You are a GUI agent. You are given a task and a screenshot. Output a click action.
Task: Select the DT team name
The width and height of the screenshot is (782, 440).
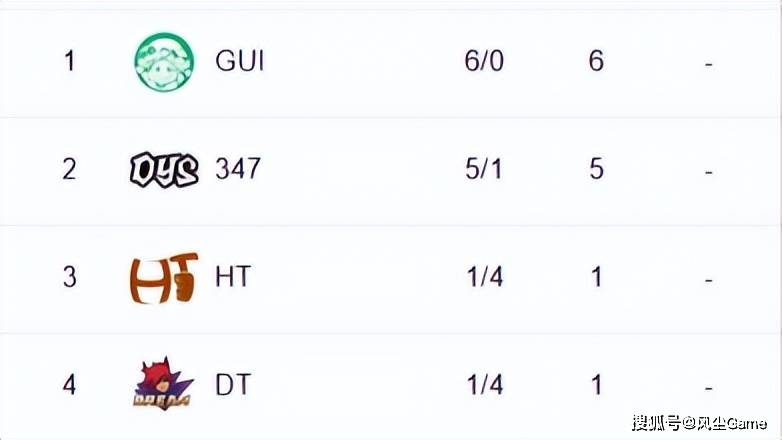[x=232, y=385]
